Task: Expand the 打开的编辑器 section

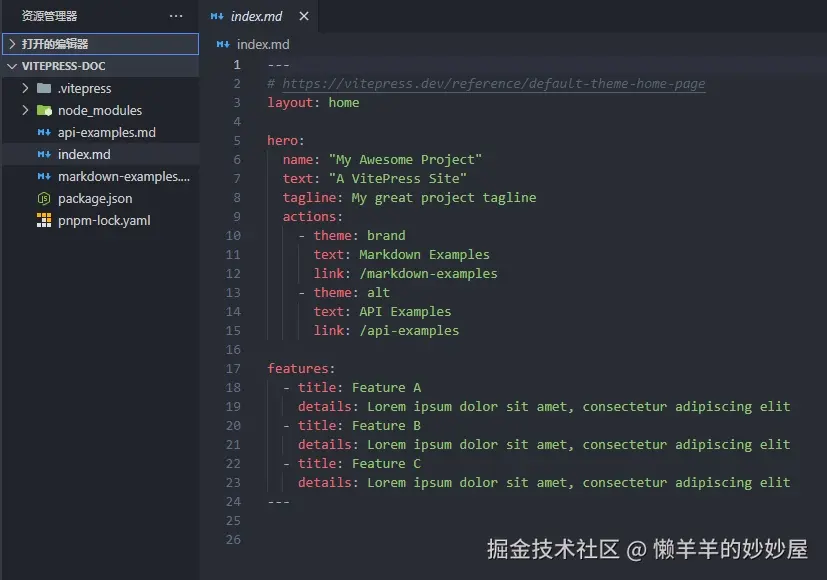Action: [101, 44]
